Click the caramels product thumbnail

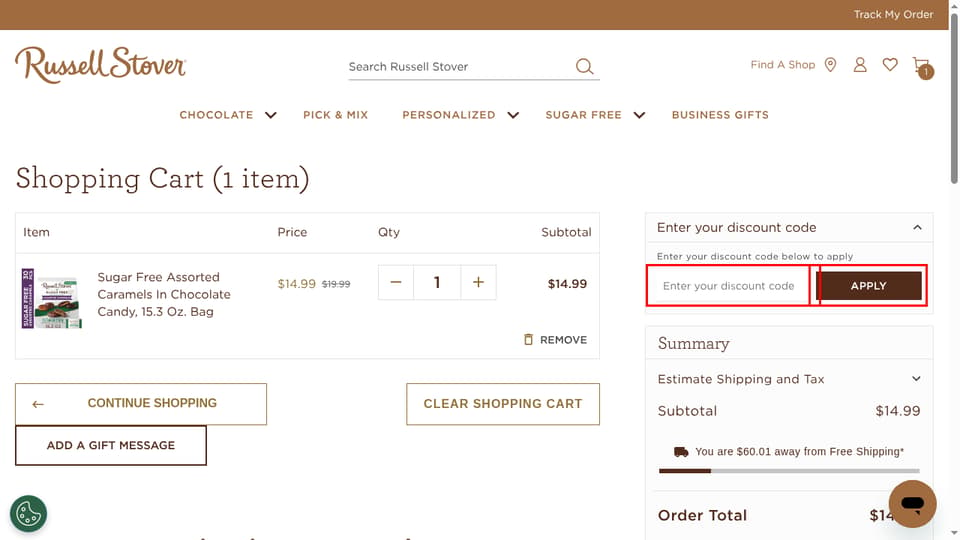pyautogui.click(x=51, y=298)
